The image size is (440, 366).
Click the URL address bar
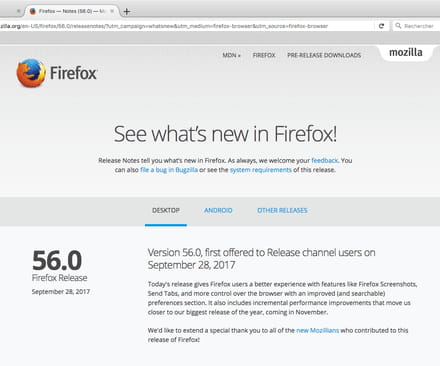point(187,26)
